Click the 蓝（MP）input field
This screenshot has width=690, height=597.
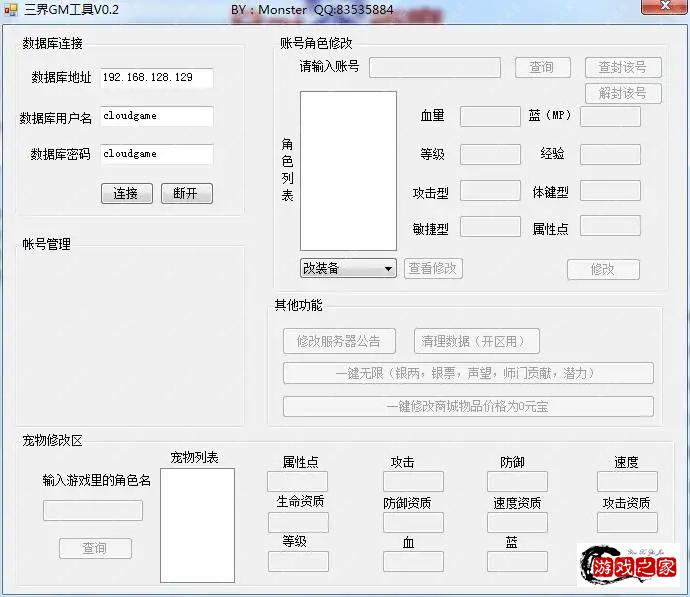point(610,117)
